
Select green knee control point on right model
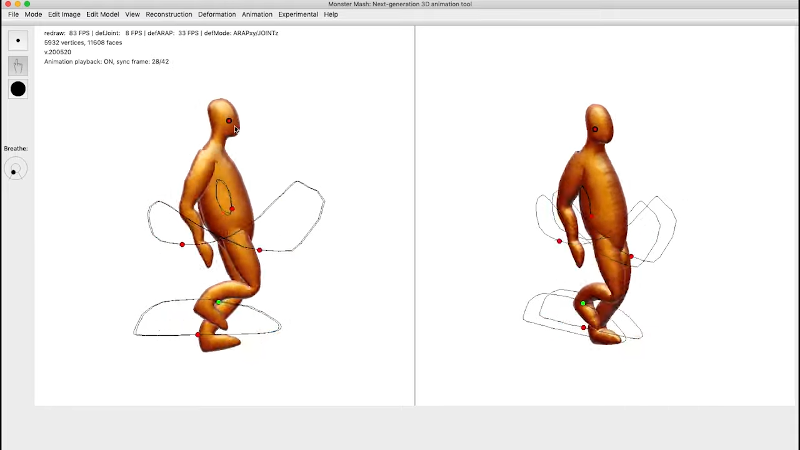[x=583, y=303]
